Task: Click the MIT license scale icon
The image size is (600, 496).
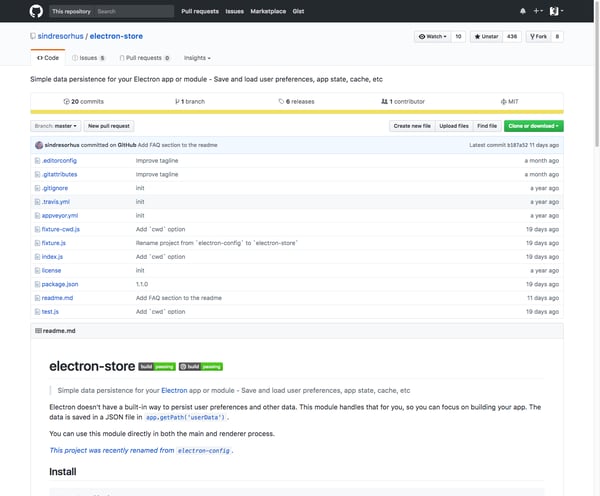Action: (503, 101)
